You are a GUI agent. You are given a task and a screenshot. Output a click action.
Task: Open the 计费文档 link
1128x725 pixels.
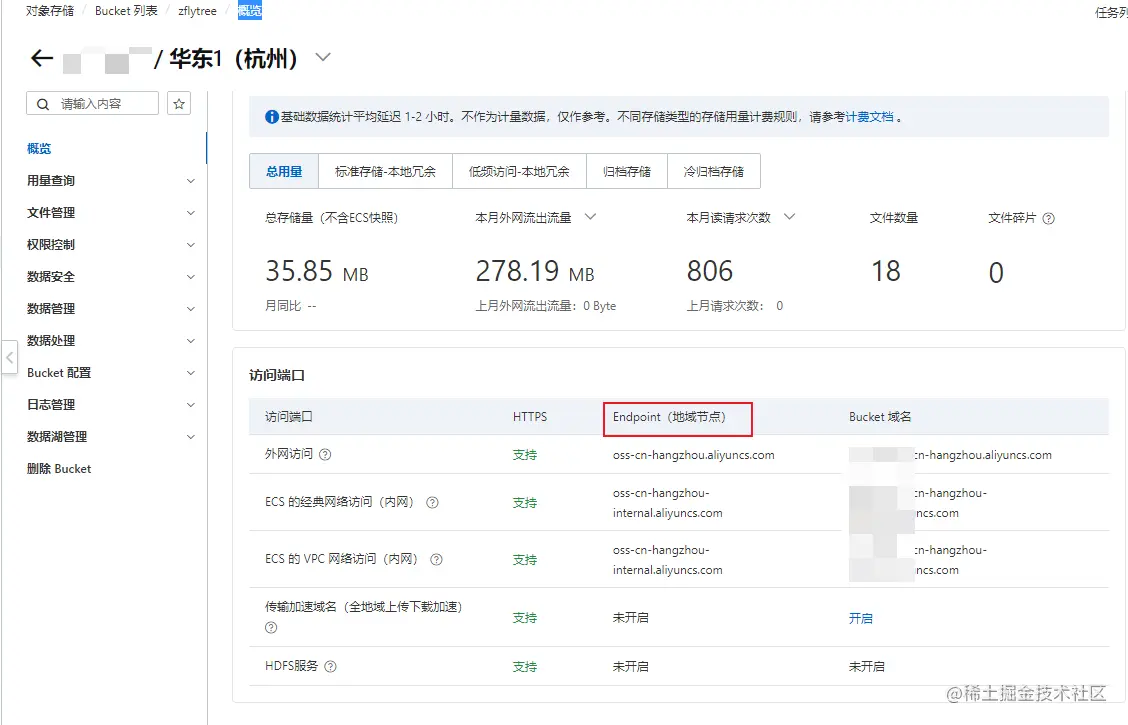pos(869,117)
